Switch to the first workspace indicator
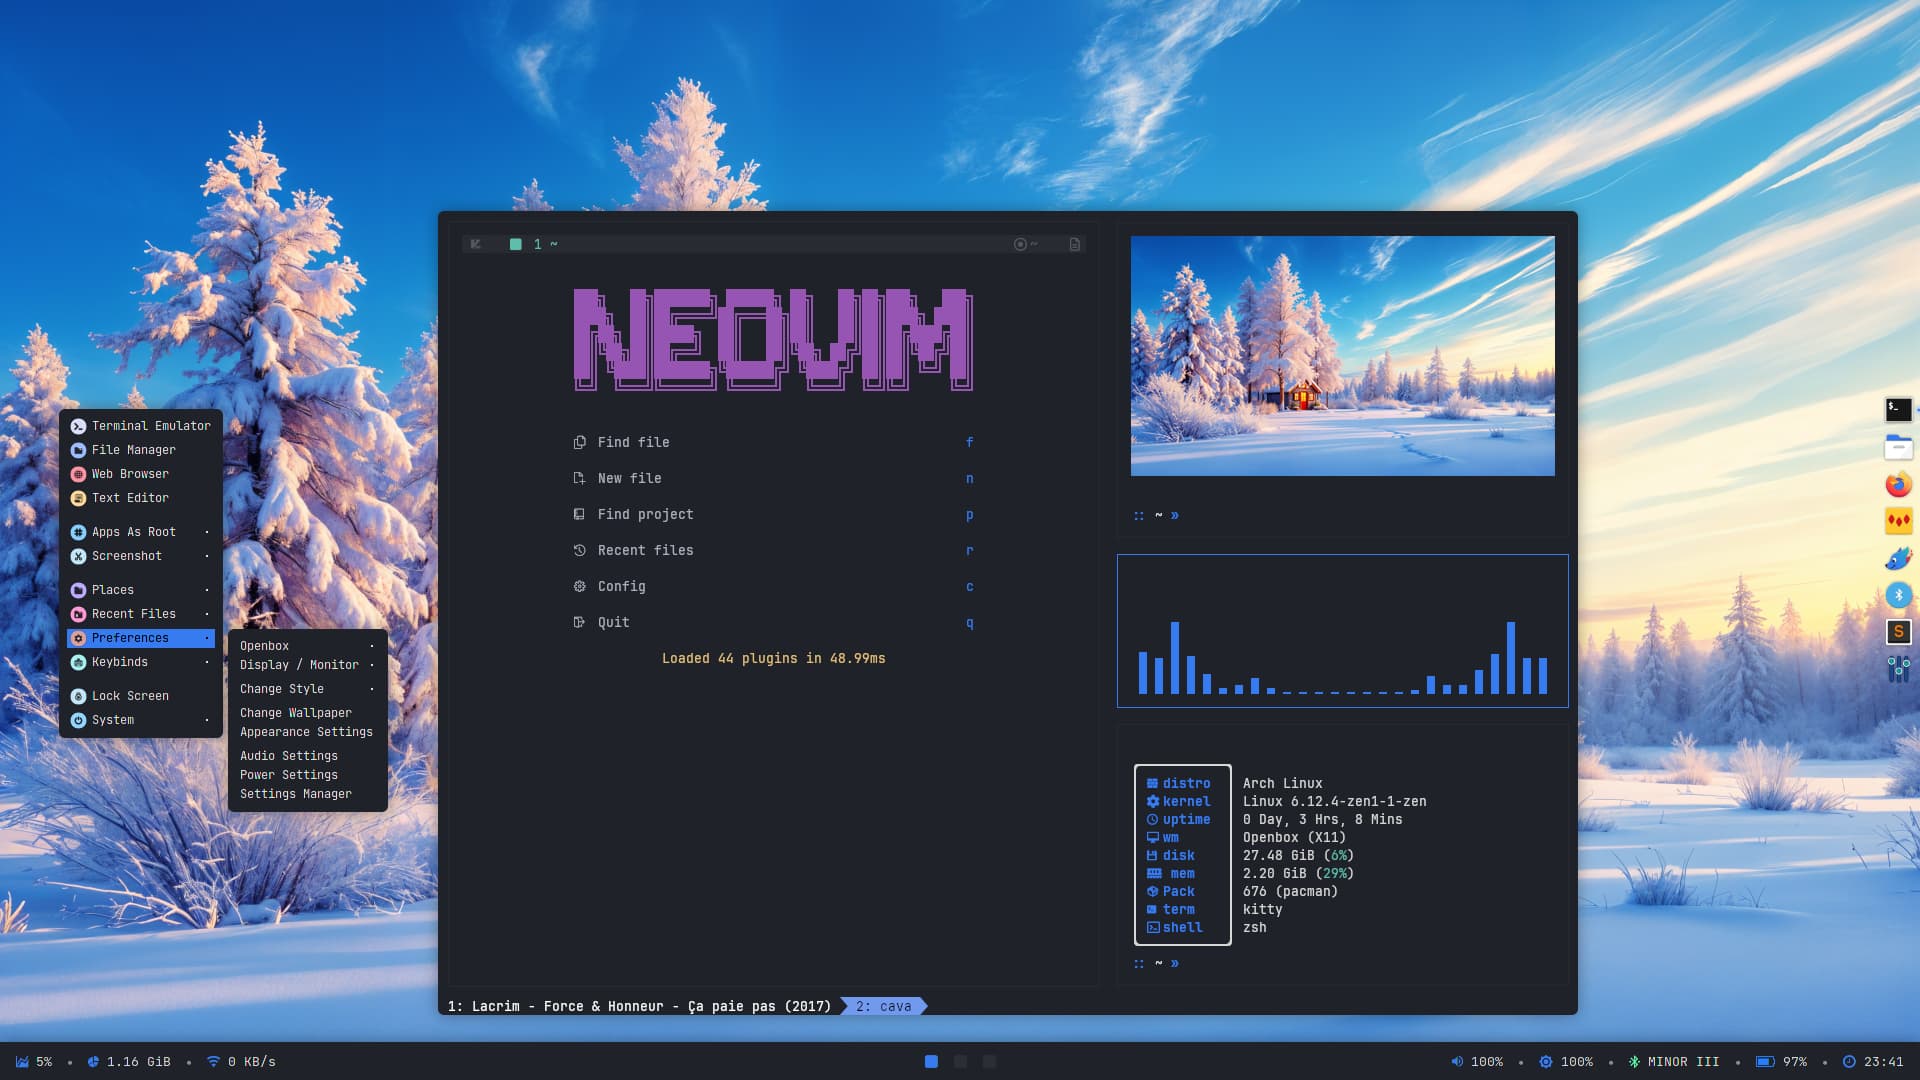This screenshot has height=1080, width=1920. (931, 1062)
